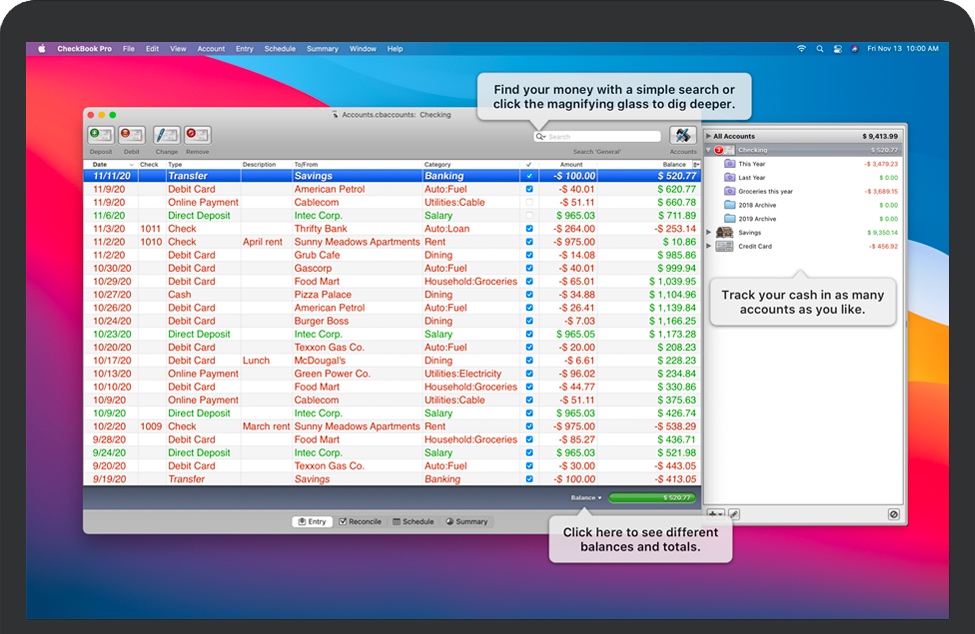The height and width of the screenshot is (634, 975).
Task: Uncheck the cleared mark on the Savings transfer
Action: [527, 174]
